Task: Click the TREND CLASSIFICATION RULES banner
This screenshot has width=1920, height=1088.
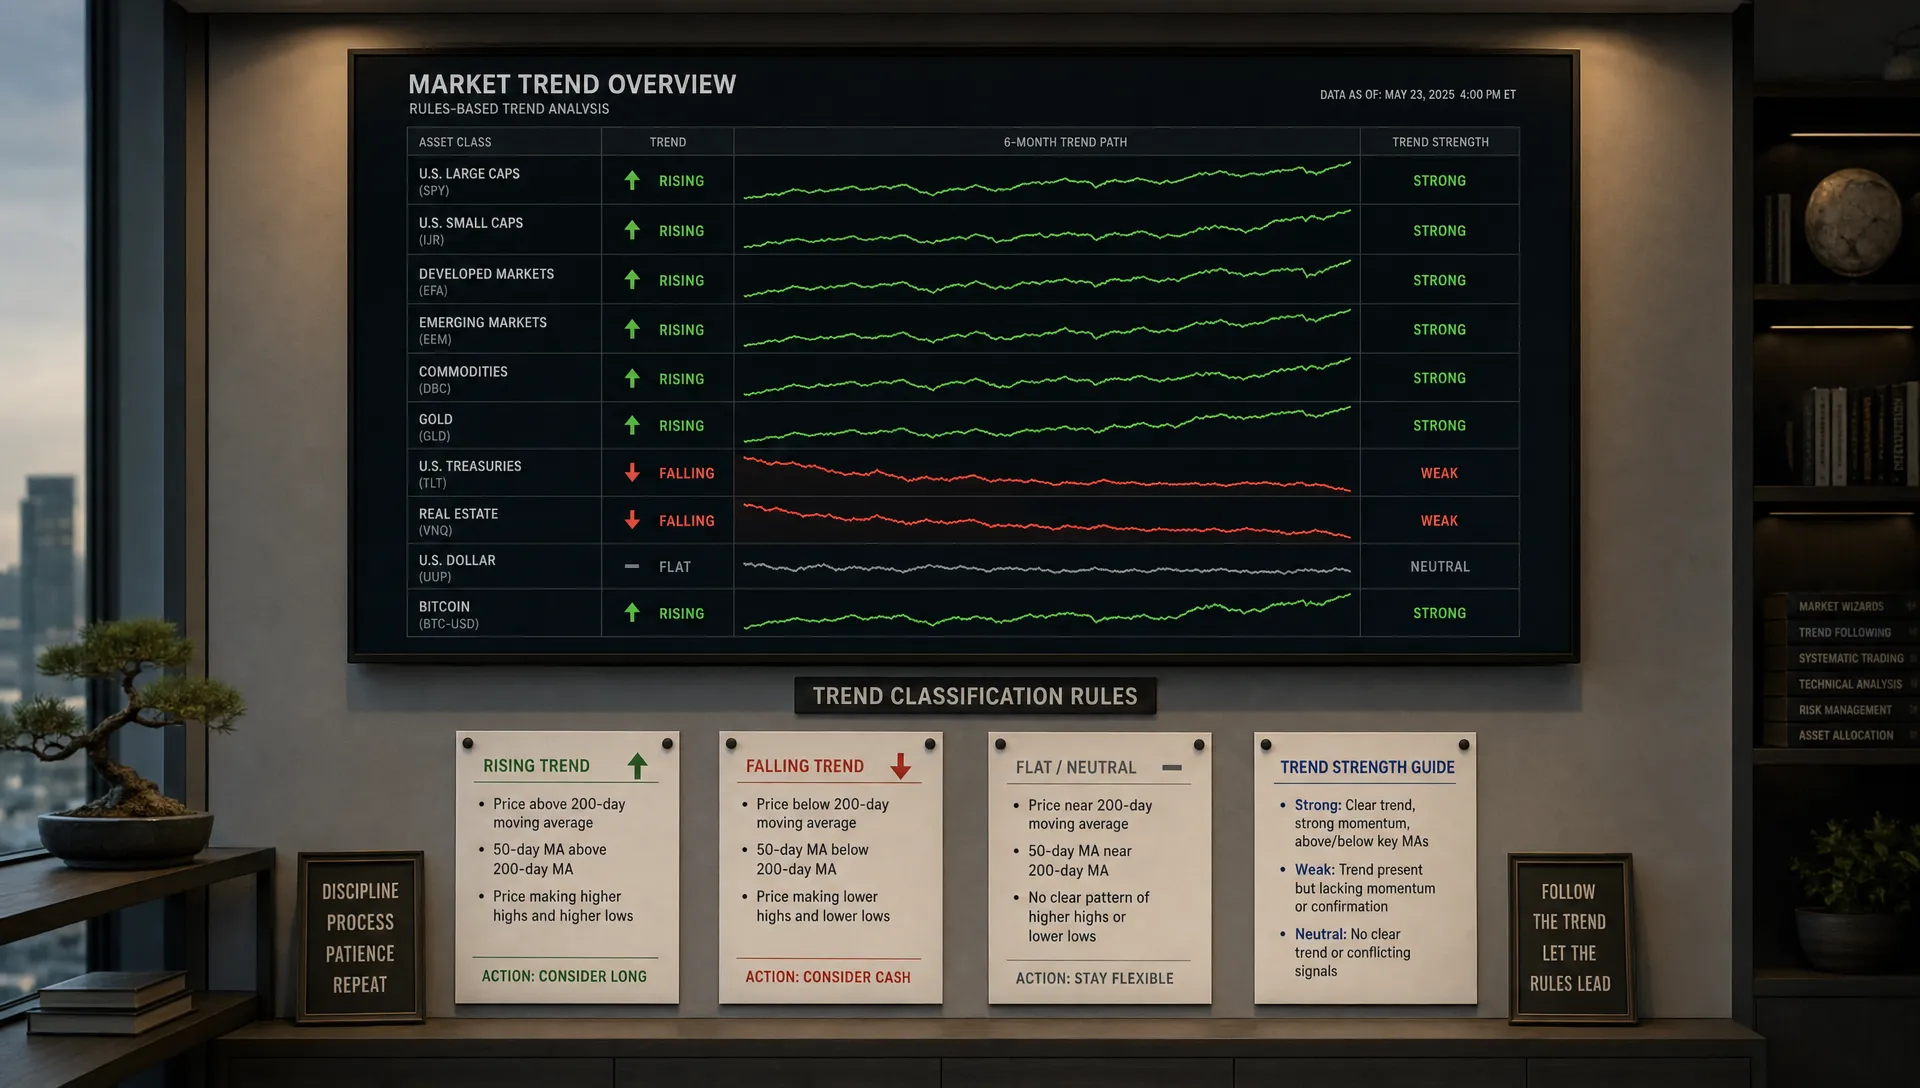Action: pos(975,696)
